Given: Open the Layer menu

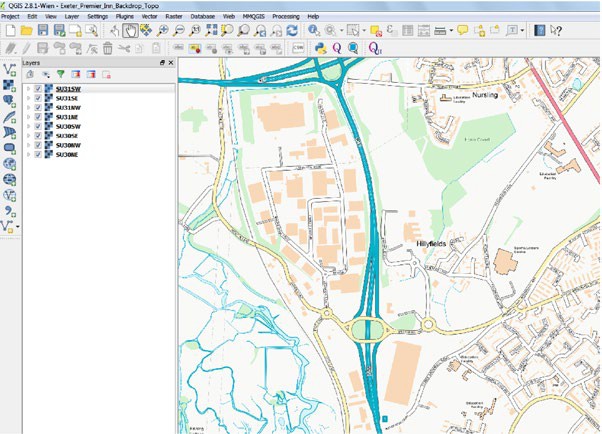Looking at the screenshot, I should coord(71,17).
